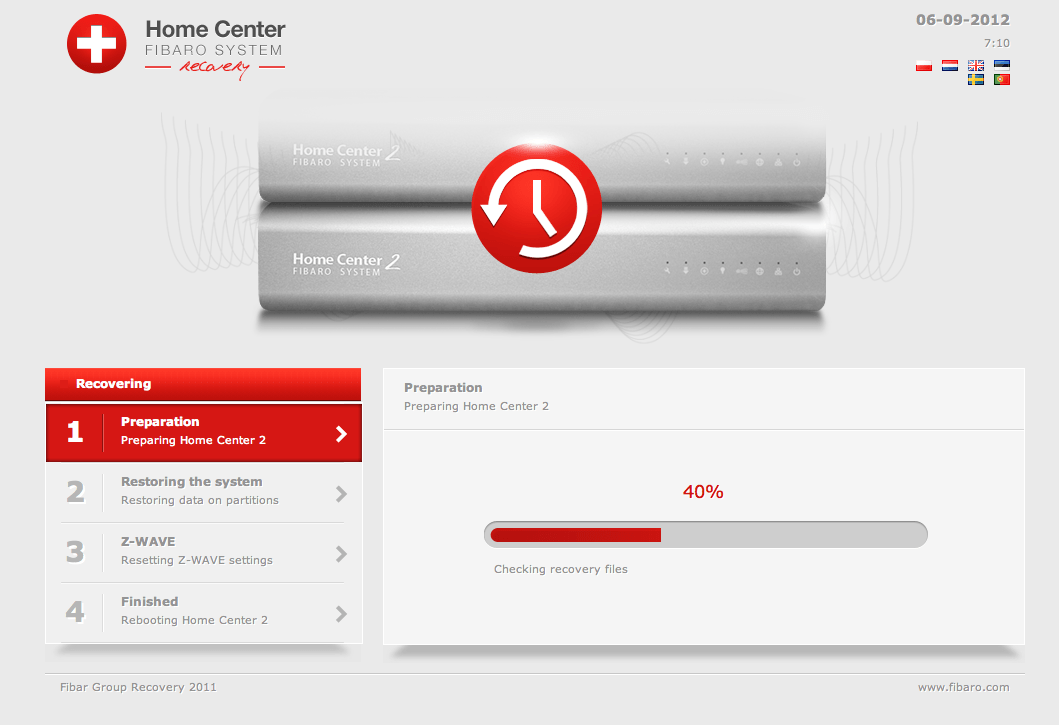Select the Finished step
The width and height of the screenshot is (1059, 725).
click(x=204, y=613)
